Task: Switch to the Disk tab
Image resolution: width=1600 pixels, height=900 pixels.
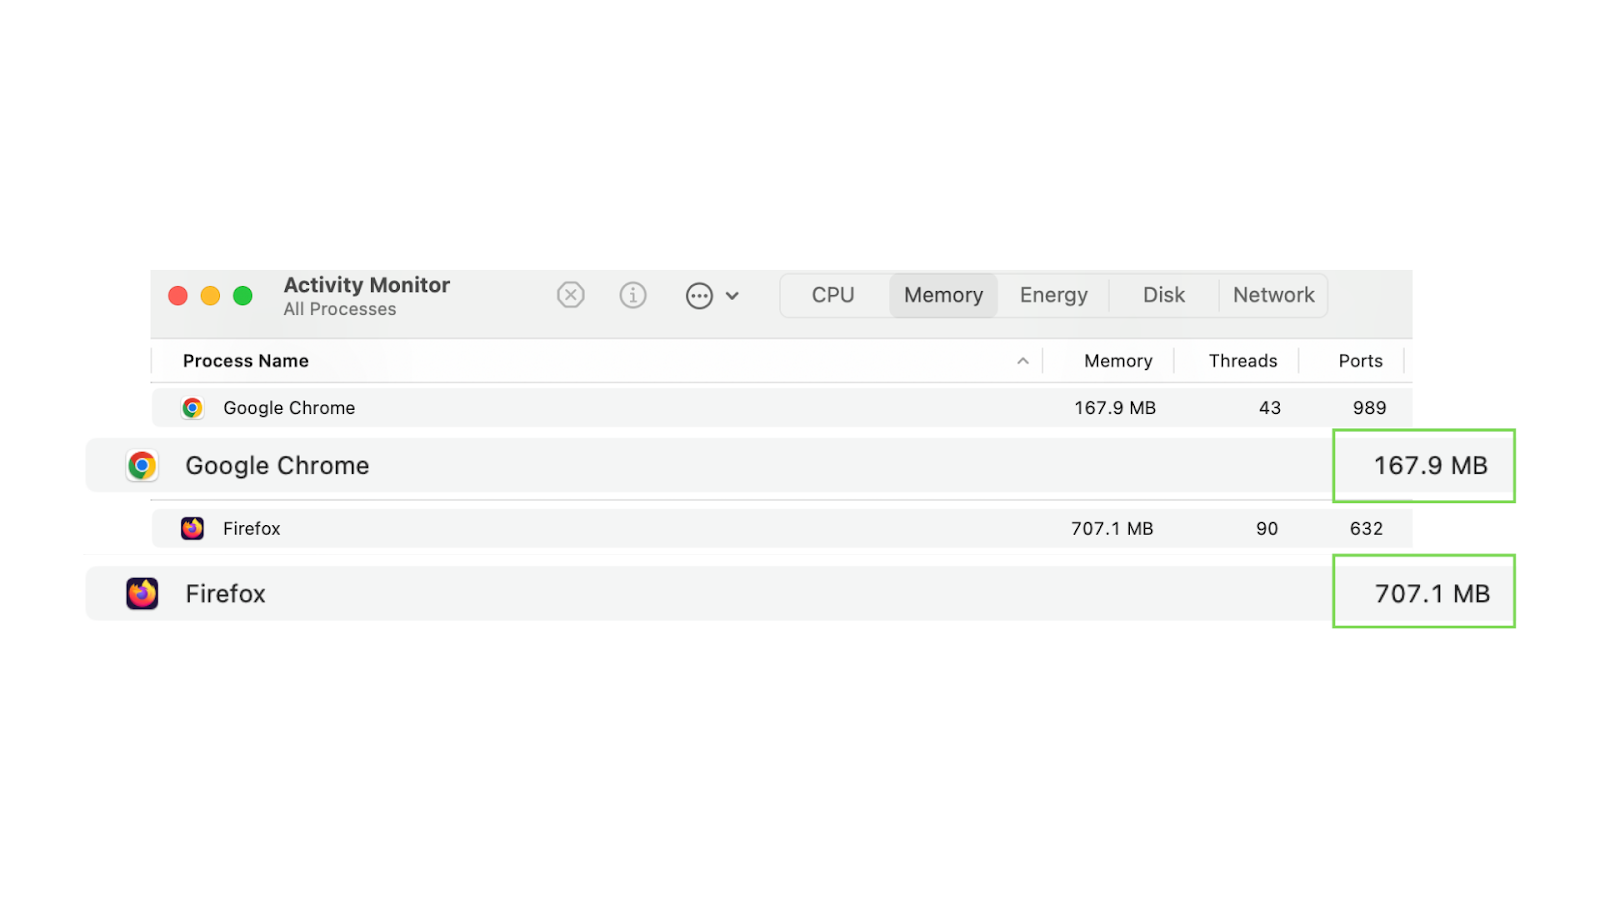Action: [x=1164, y=295]
